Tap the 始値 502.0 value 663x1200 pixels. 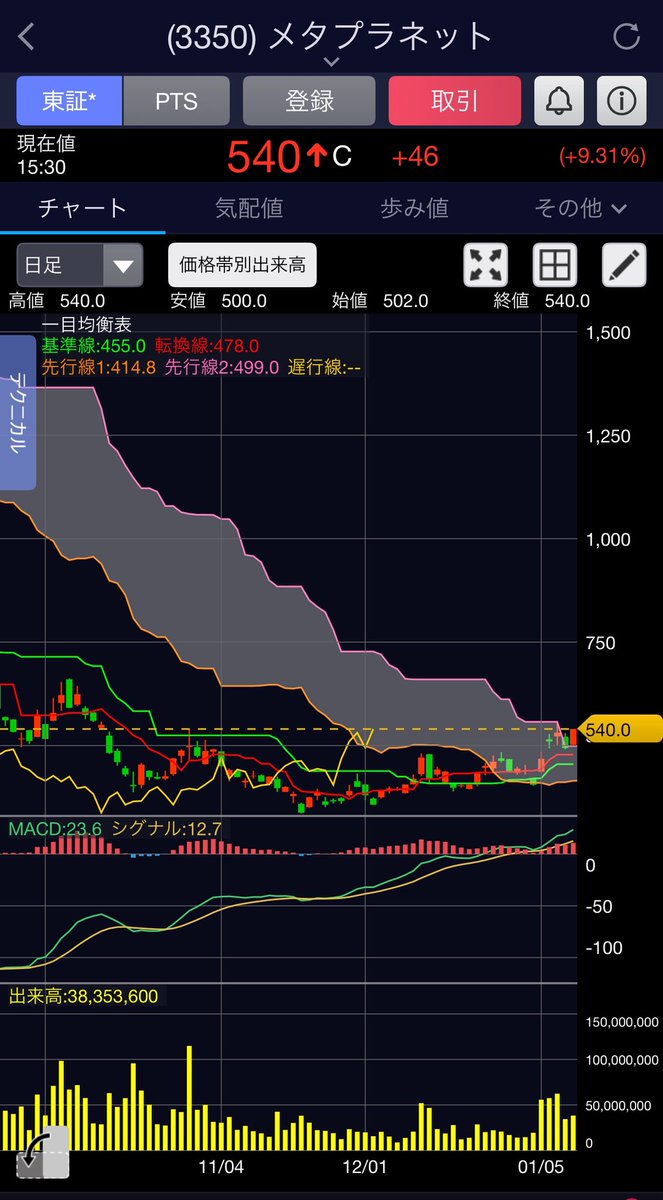tap(380, 300)
